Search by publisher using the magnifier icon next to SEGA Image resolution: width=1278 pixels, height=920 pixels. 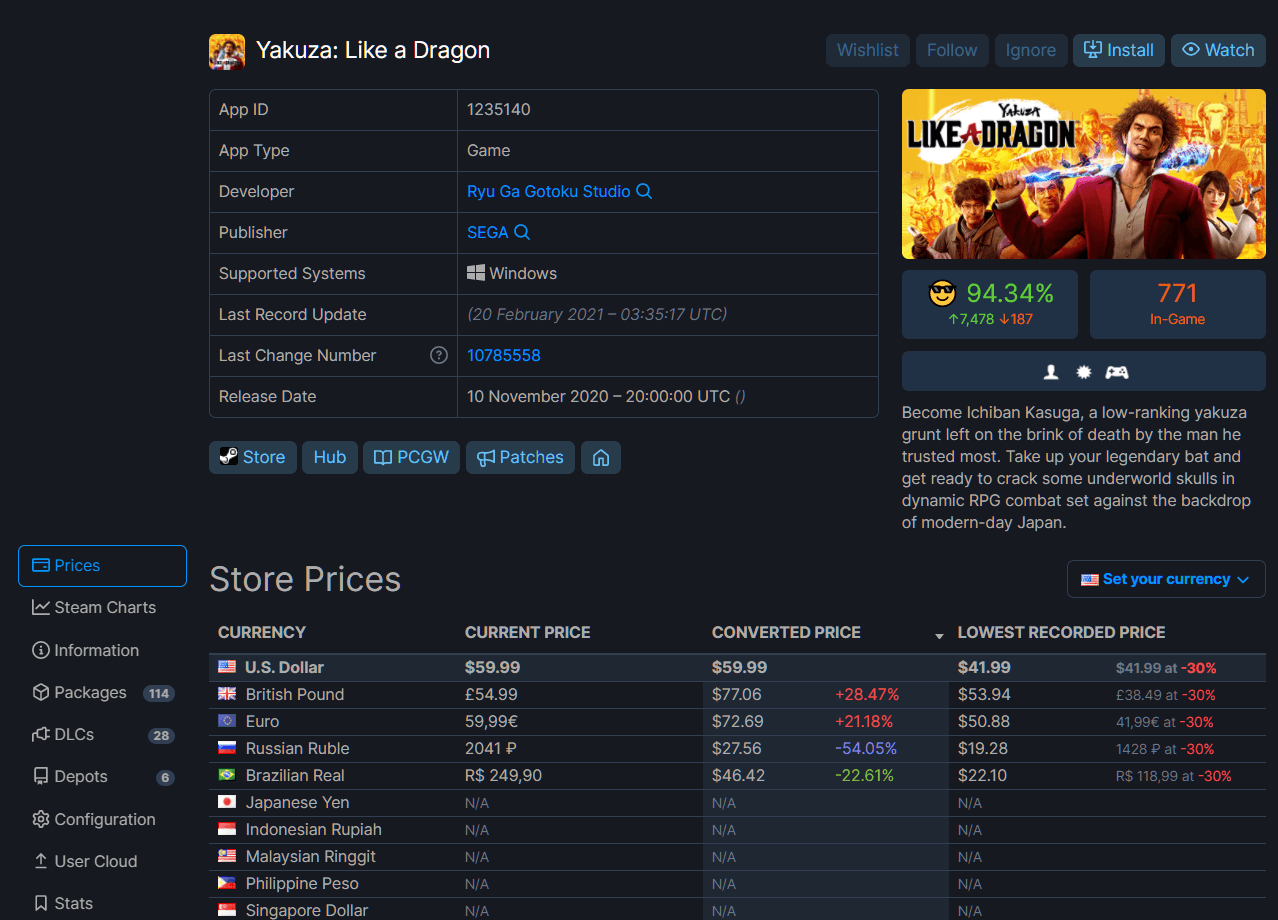click(522, 232)
